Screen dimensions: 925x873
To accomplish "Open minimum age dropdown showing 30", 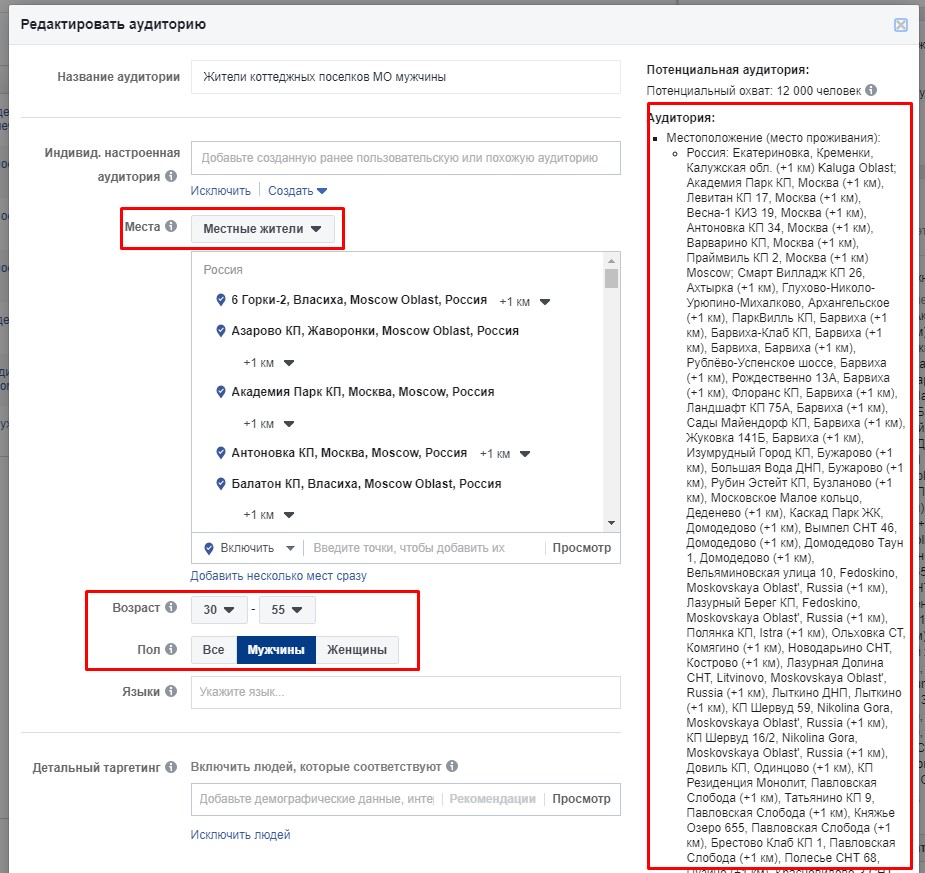I will pyautogui.click(x=219, y=609).
